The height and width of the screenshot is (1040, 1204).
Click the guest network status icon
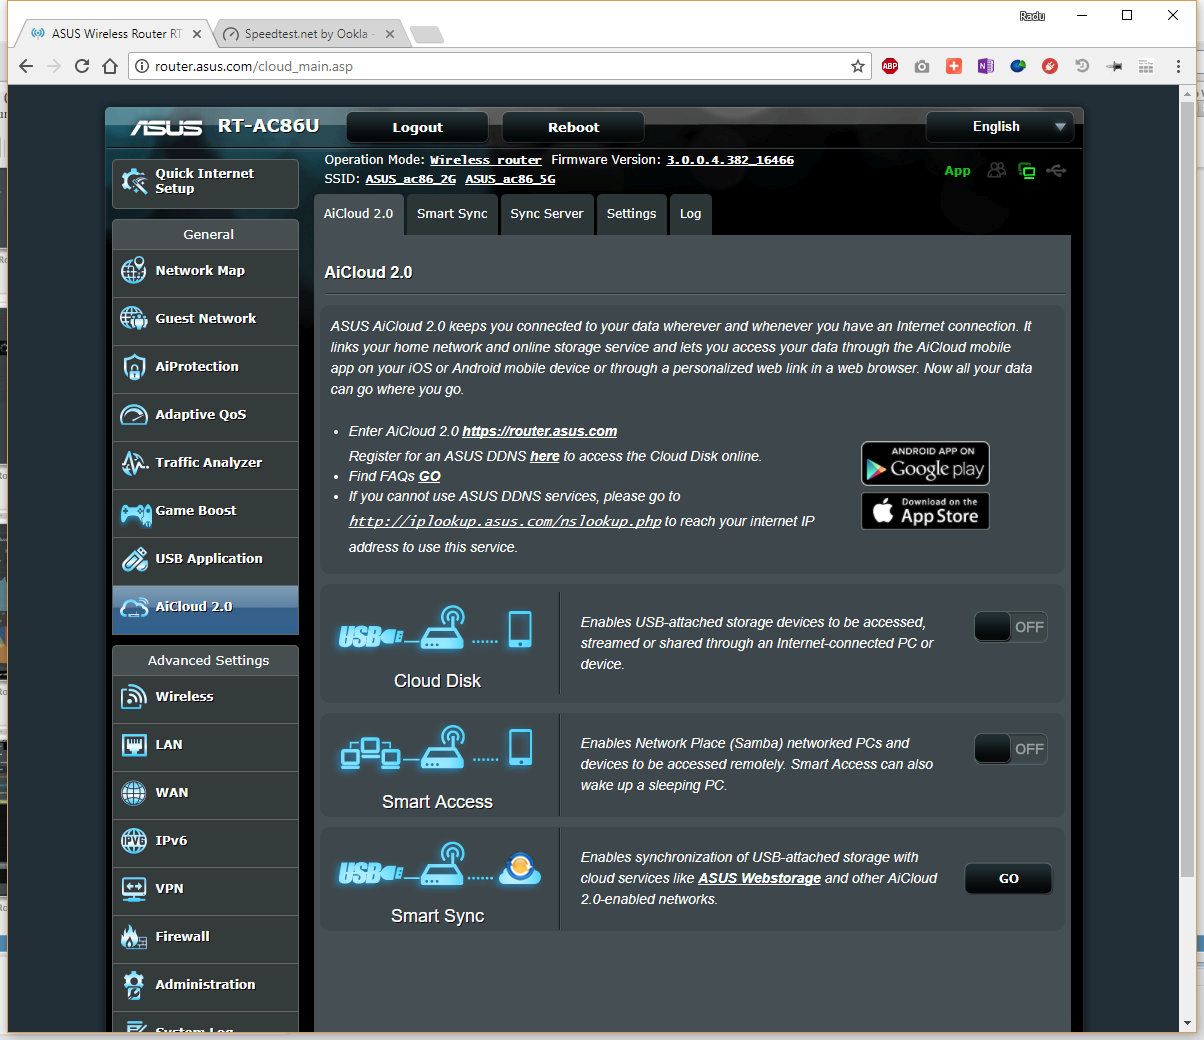(x=996, y=171)
